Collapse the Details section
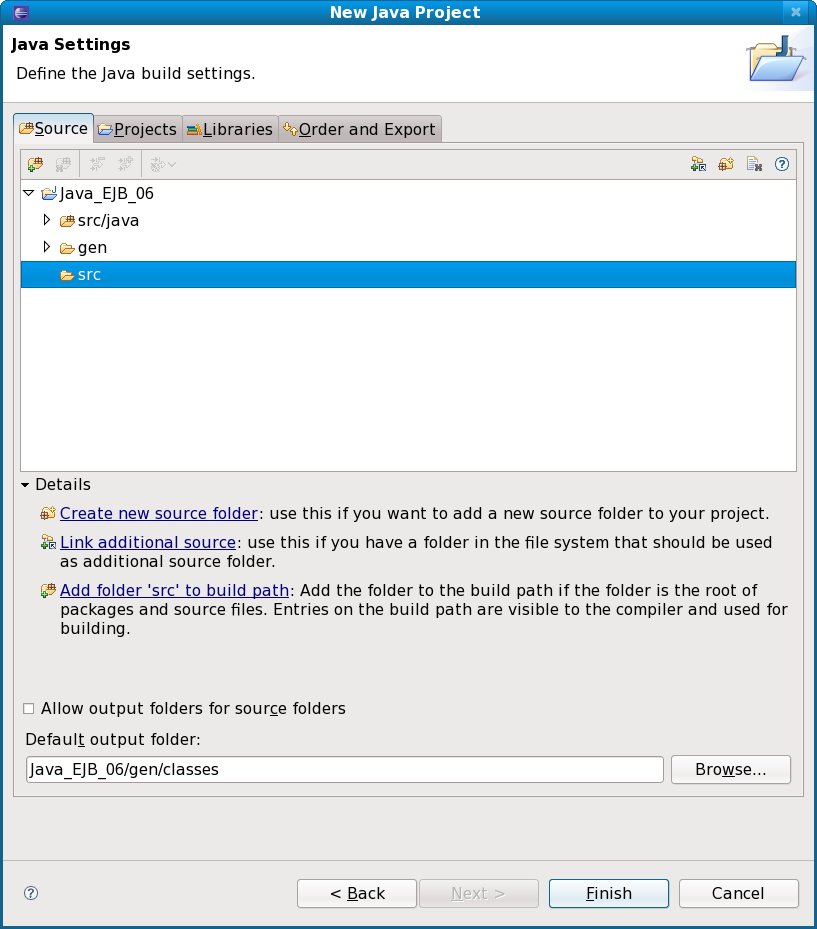 tap(25, 485)
